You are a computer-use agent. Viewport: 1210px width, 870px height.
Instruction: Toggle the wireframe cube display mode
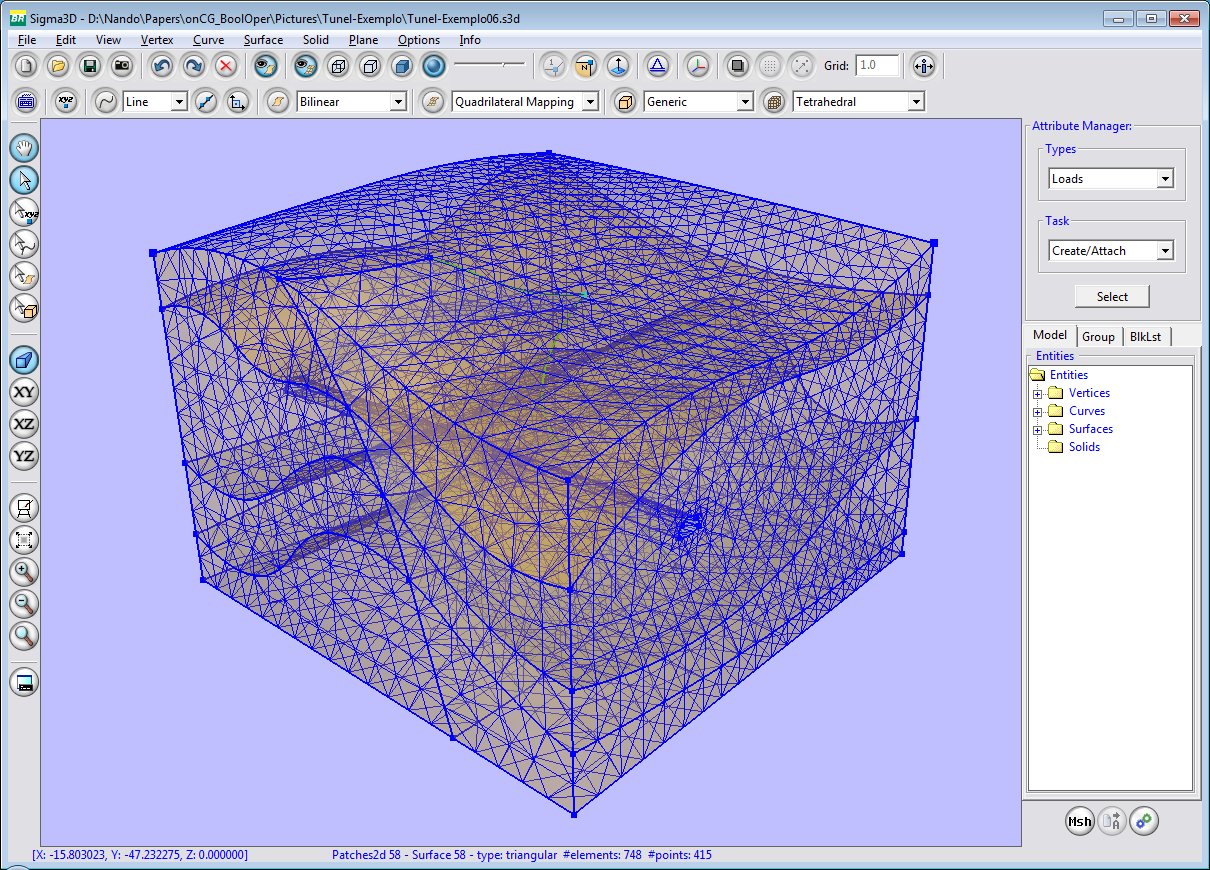pyautogui.click(x=338, y=66)
